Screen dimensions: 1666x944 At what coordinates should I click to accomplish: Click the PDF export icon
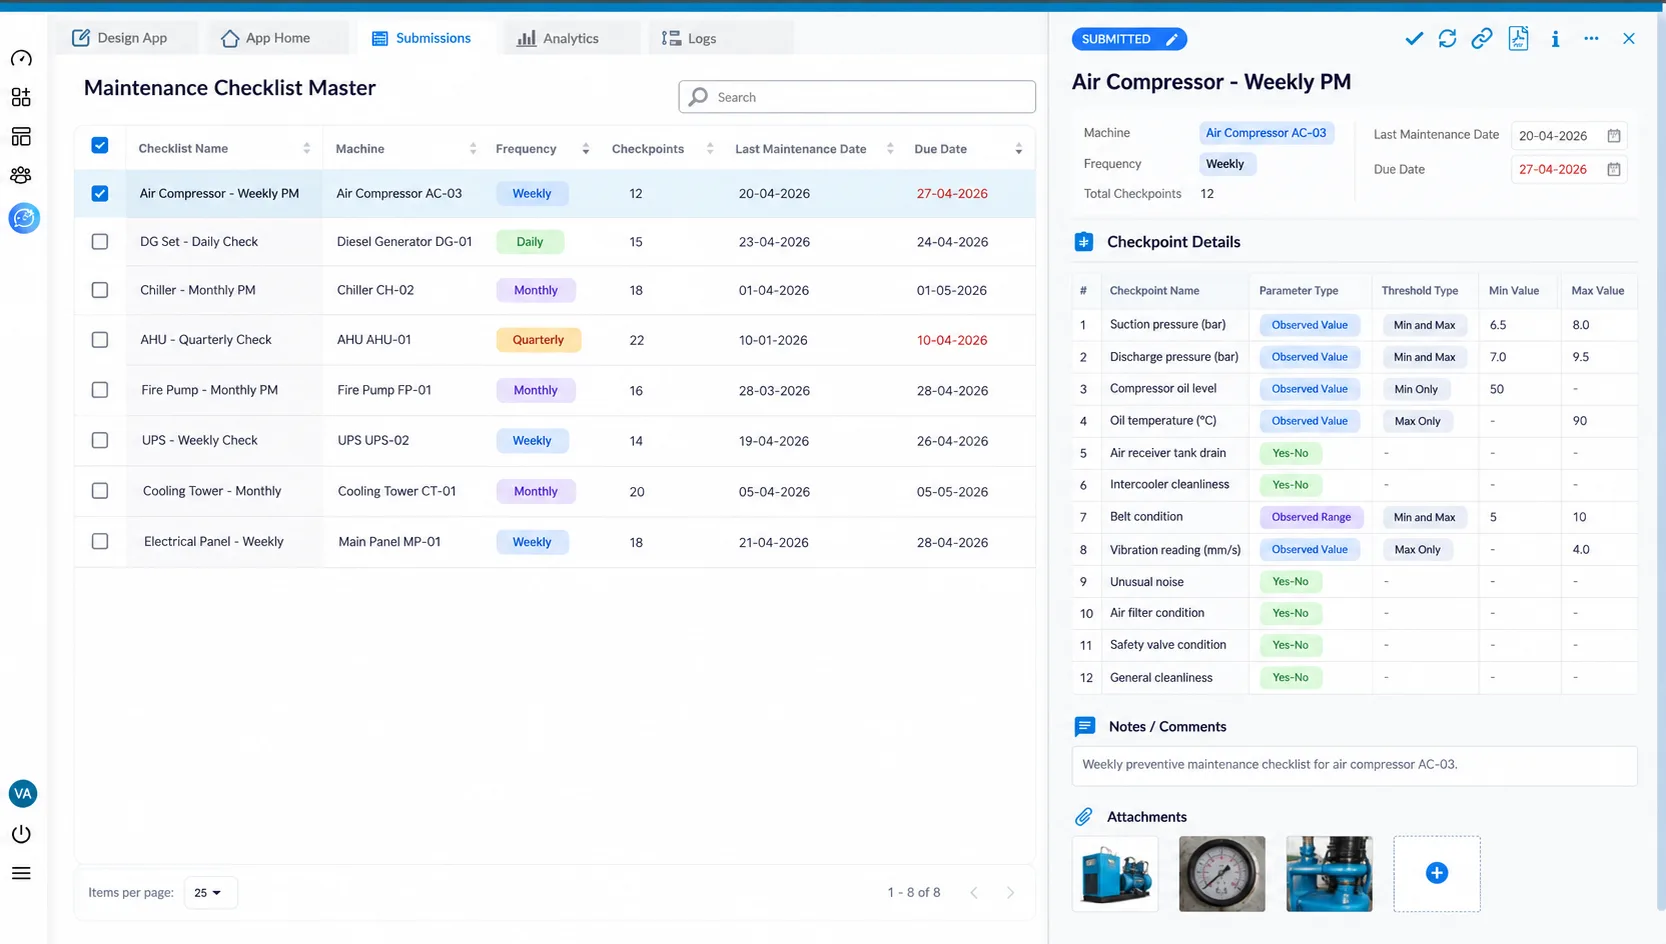tap(1518, 39)
